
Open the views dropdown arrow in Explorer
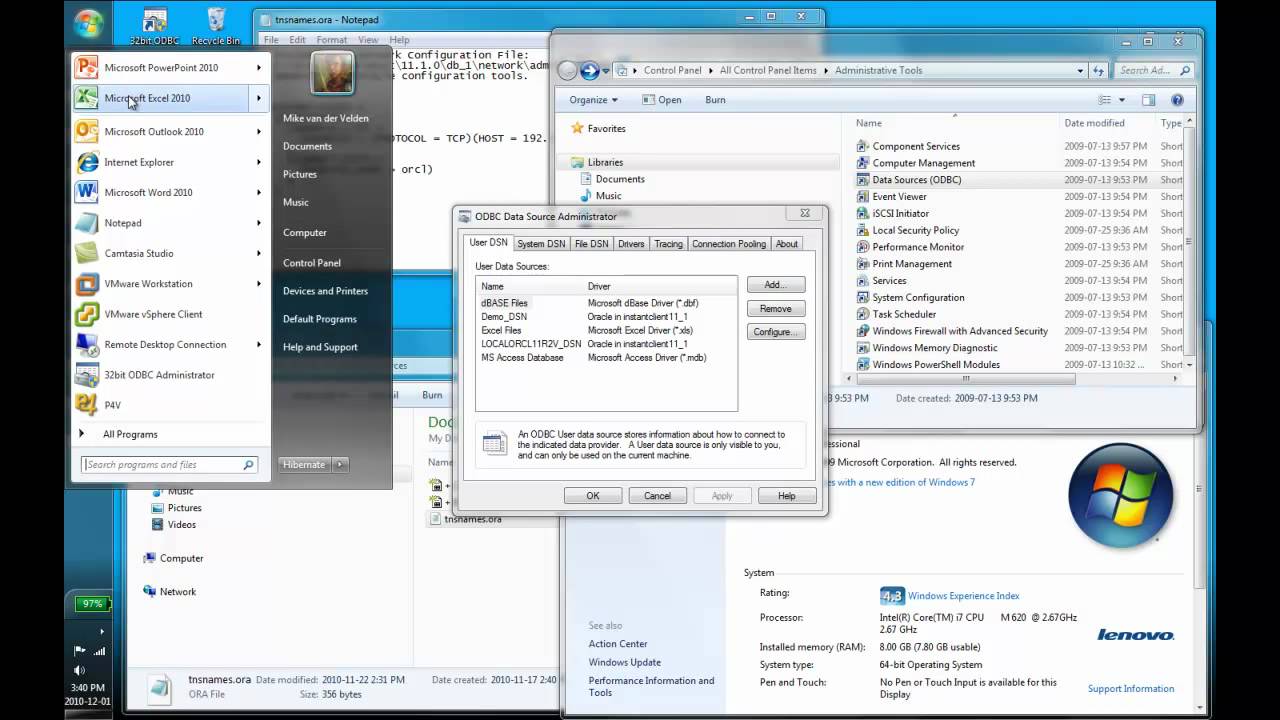(x=1121, y=100)
